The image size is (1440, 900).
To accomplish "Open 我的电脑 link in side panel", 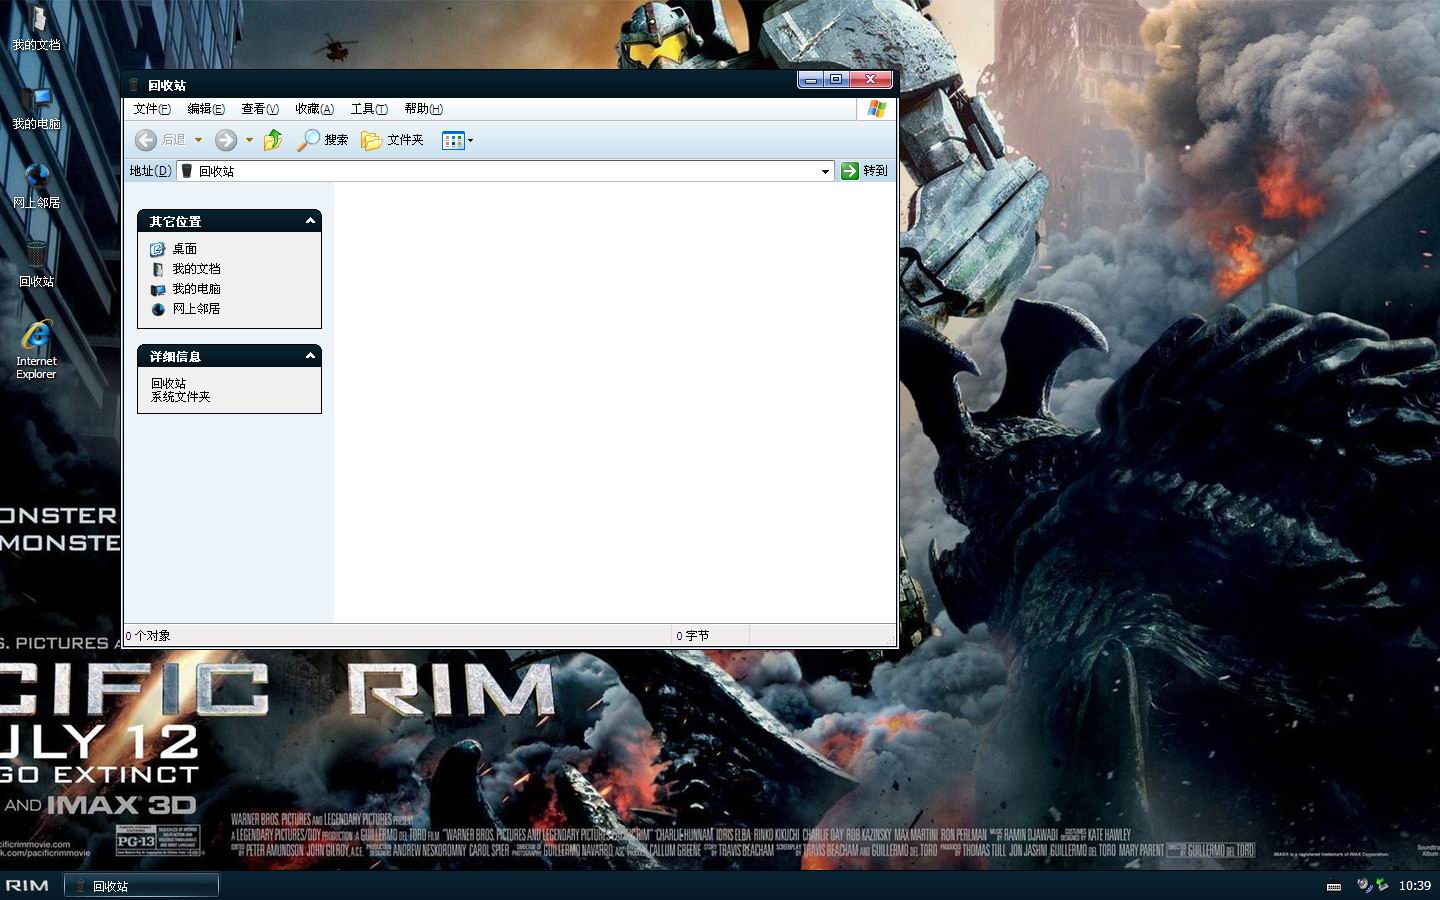I will pos(196,289).
